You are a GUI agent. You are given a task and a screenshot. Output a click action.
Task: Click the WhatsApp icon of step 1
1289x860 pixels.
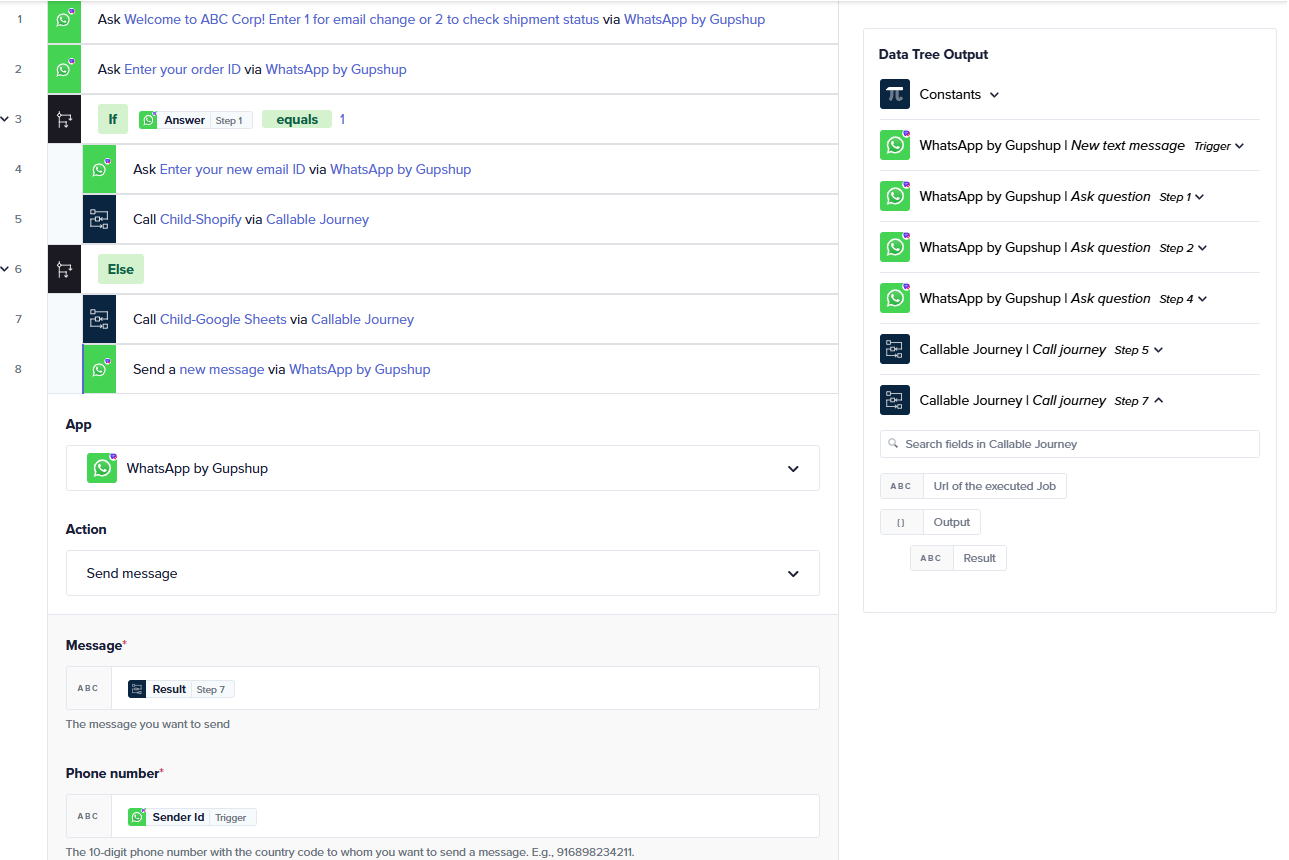[x=64, y=20]
